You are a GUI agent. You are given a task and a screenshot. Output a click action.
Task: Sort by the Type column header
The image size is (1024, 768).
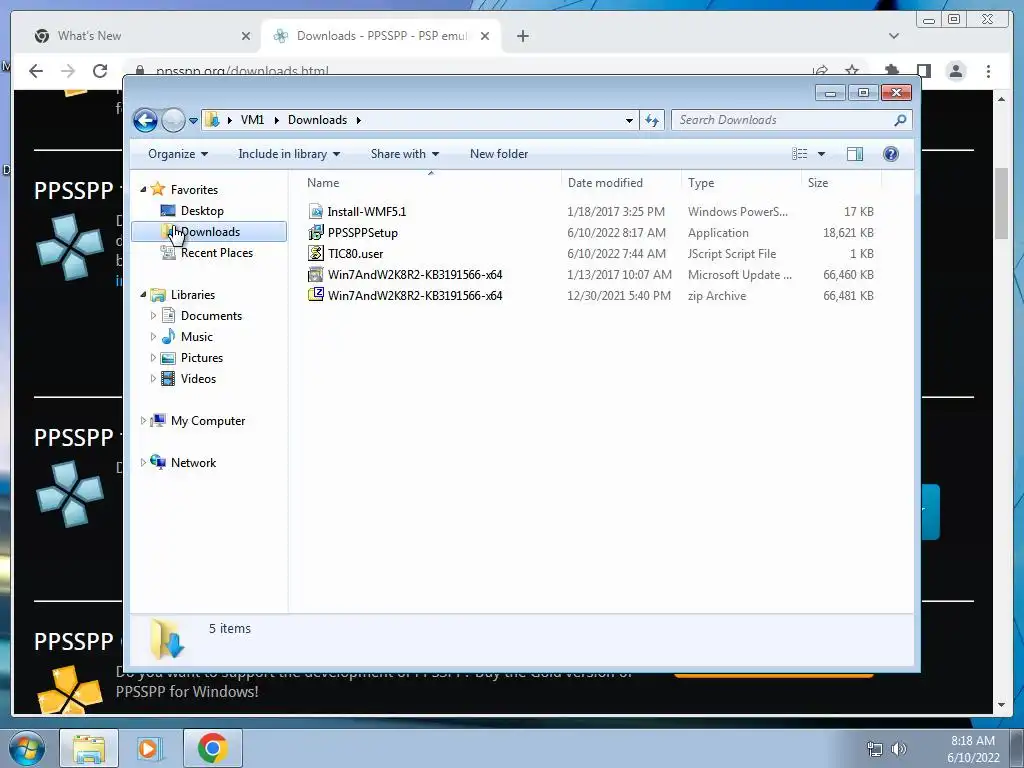pyautogui.click(x=741, y=183)
